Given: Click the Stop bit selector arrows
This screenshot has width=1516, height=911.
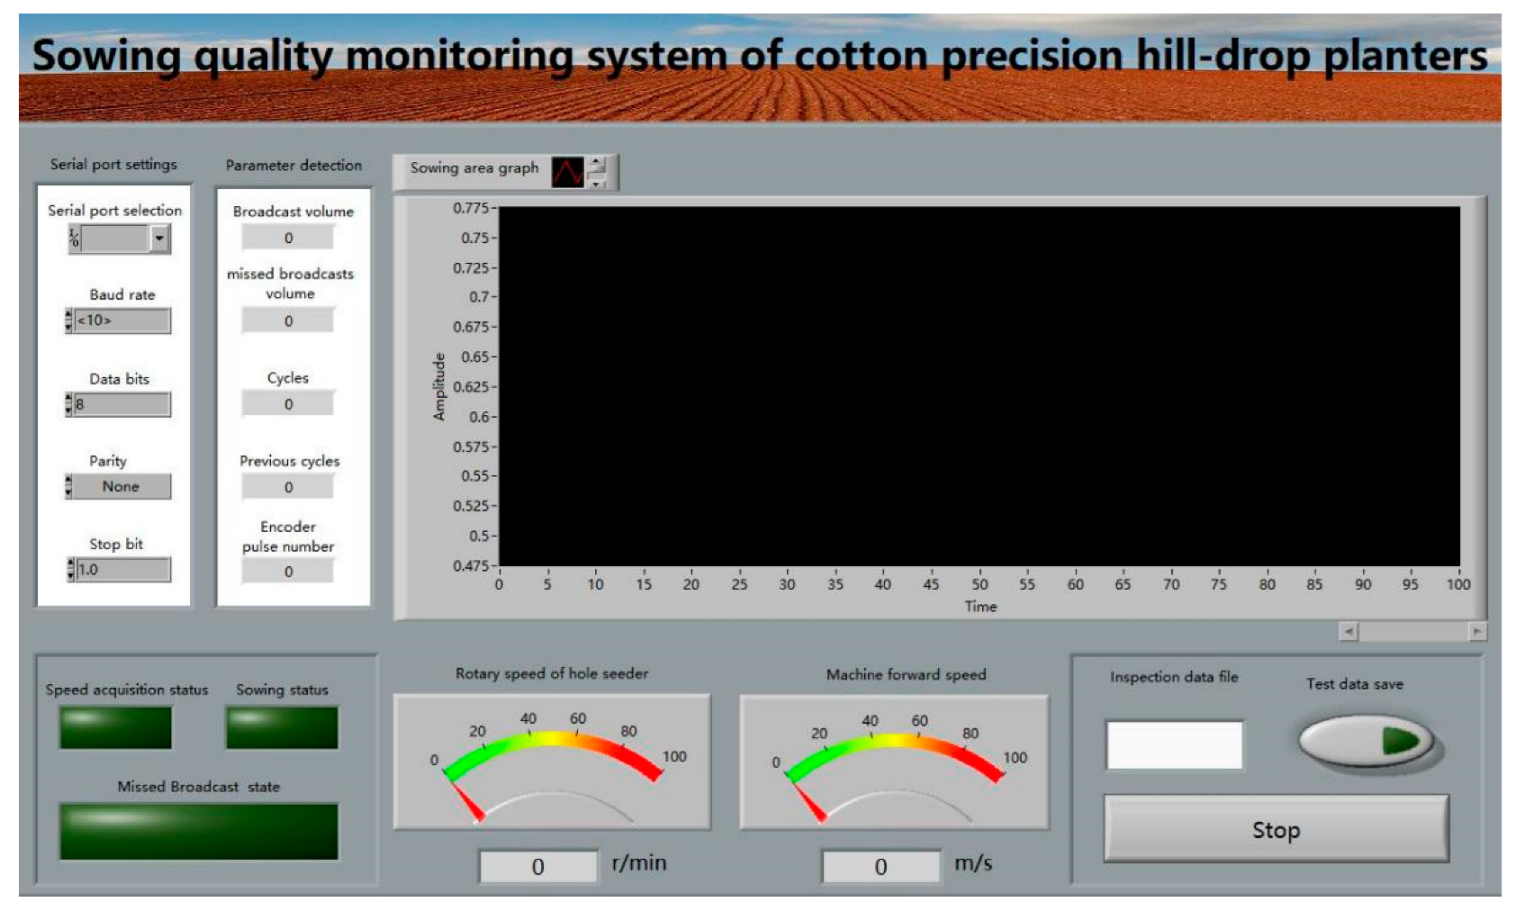Looking at the screenshot, I should tap(70, 570).
